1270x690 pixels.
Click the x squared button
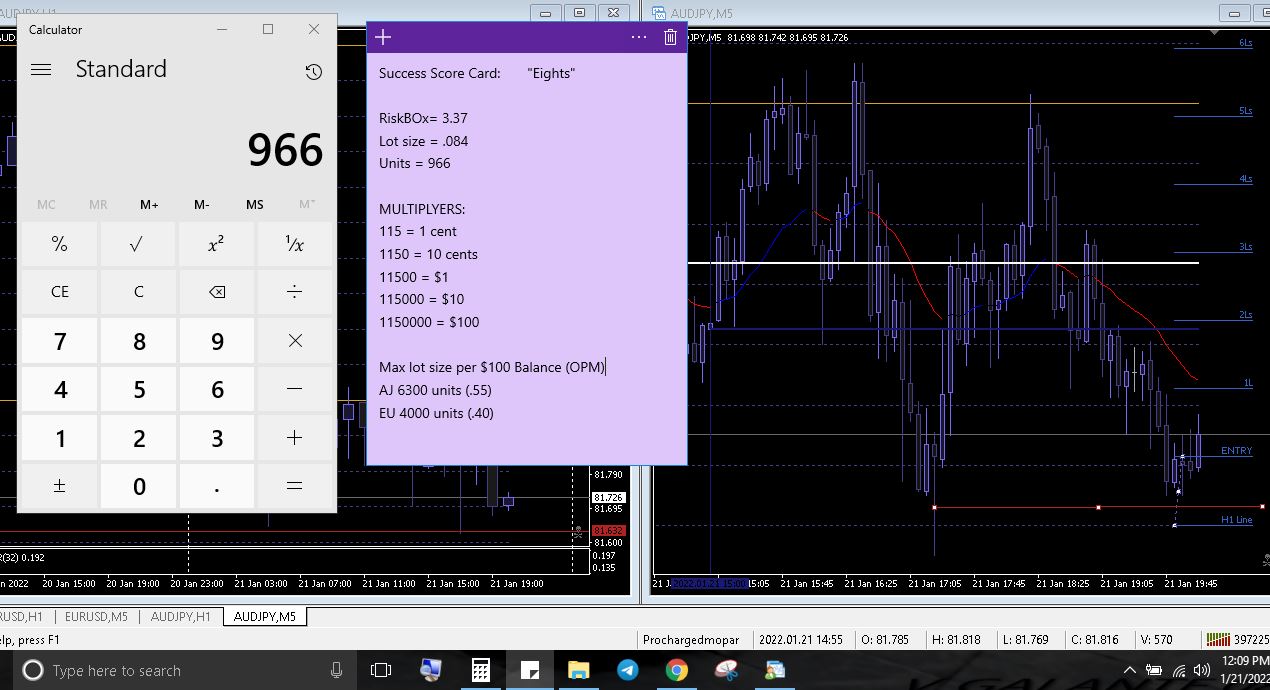pyautogui.click(x=216, y=244)
